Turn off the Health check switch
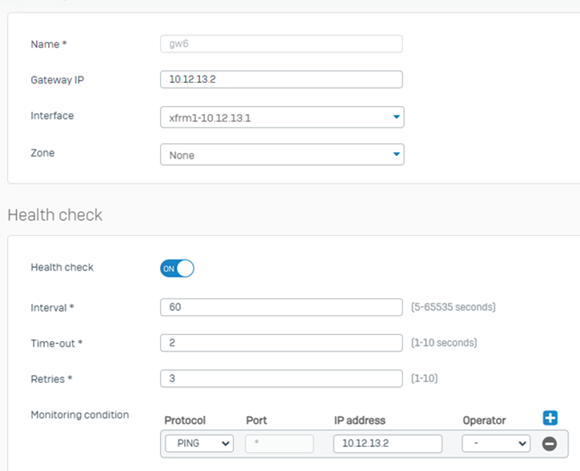Viewport: 580px width, 471px height. pyautogui.click(x=177, y=268)
